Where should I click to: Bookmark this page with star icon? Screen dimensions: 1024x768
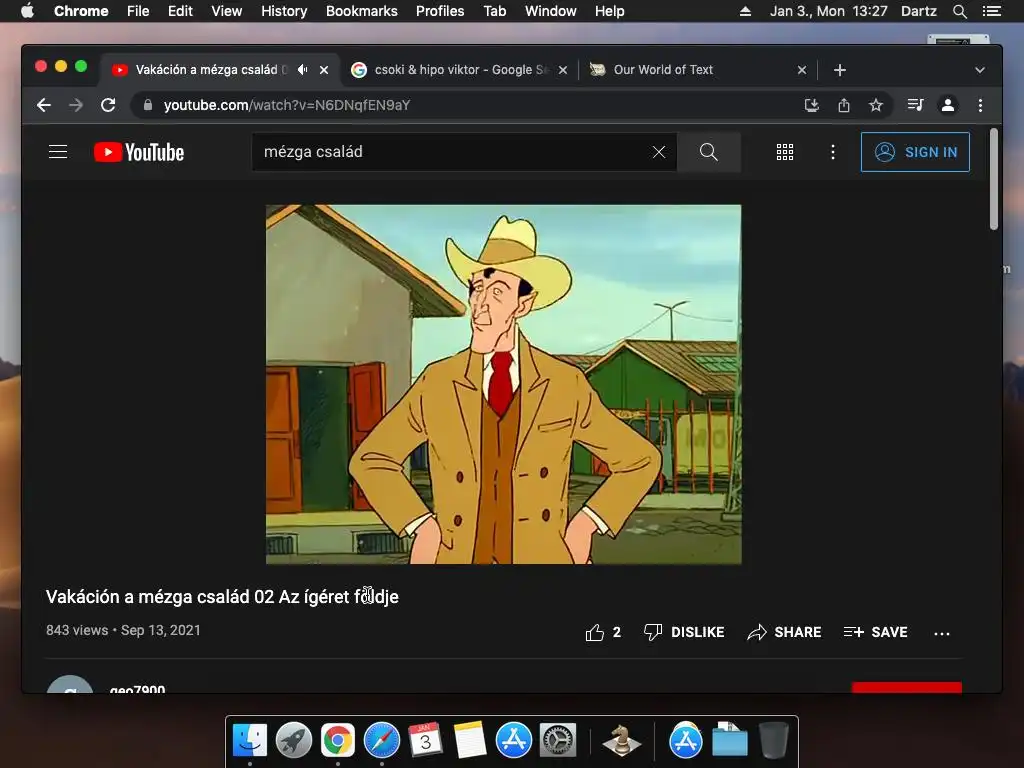click(876, 105)
